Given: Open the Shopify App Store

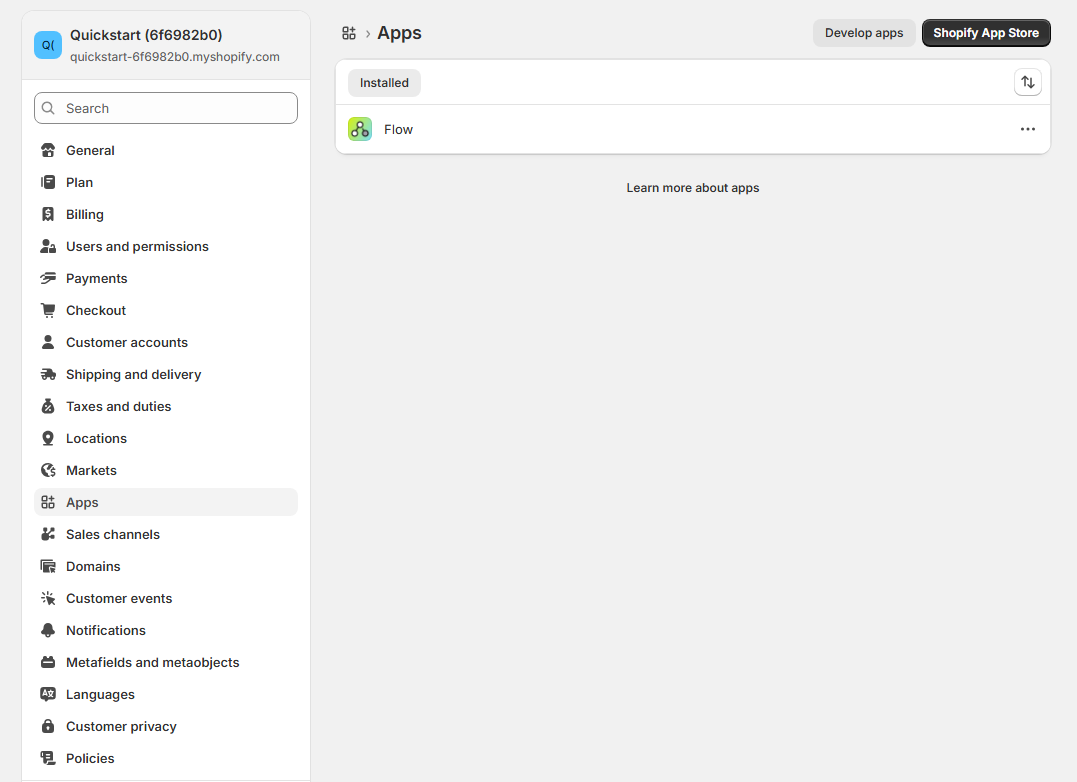Looking at the screenshot, I should point(986,32).
